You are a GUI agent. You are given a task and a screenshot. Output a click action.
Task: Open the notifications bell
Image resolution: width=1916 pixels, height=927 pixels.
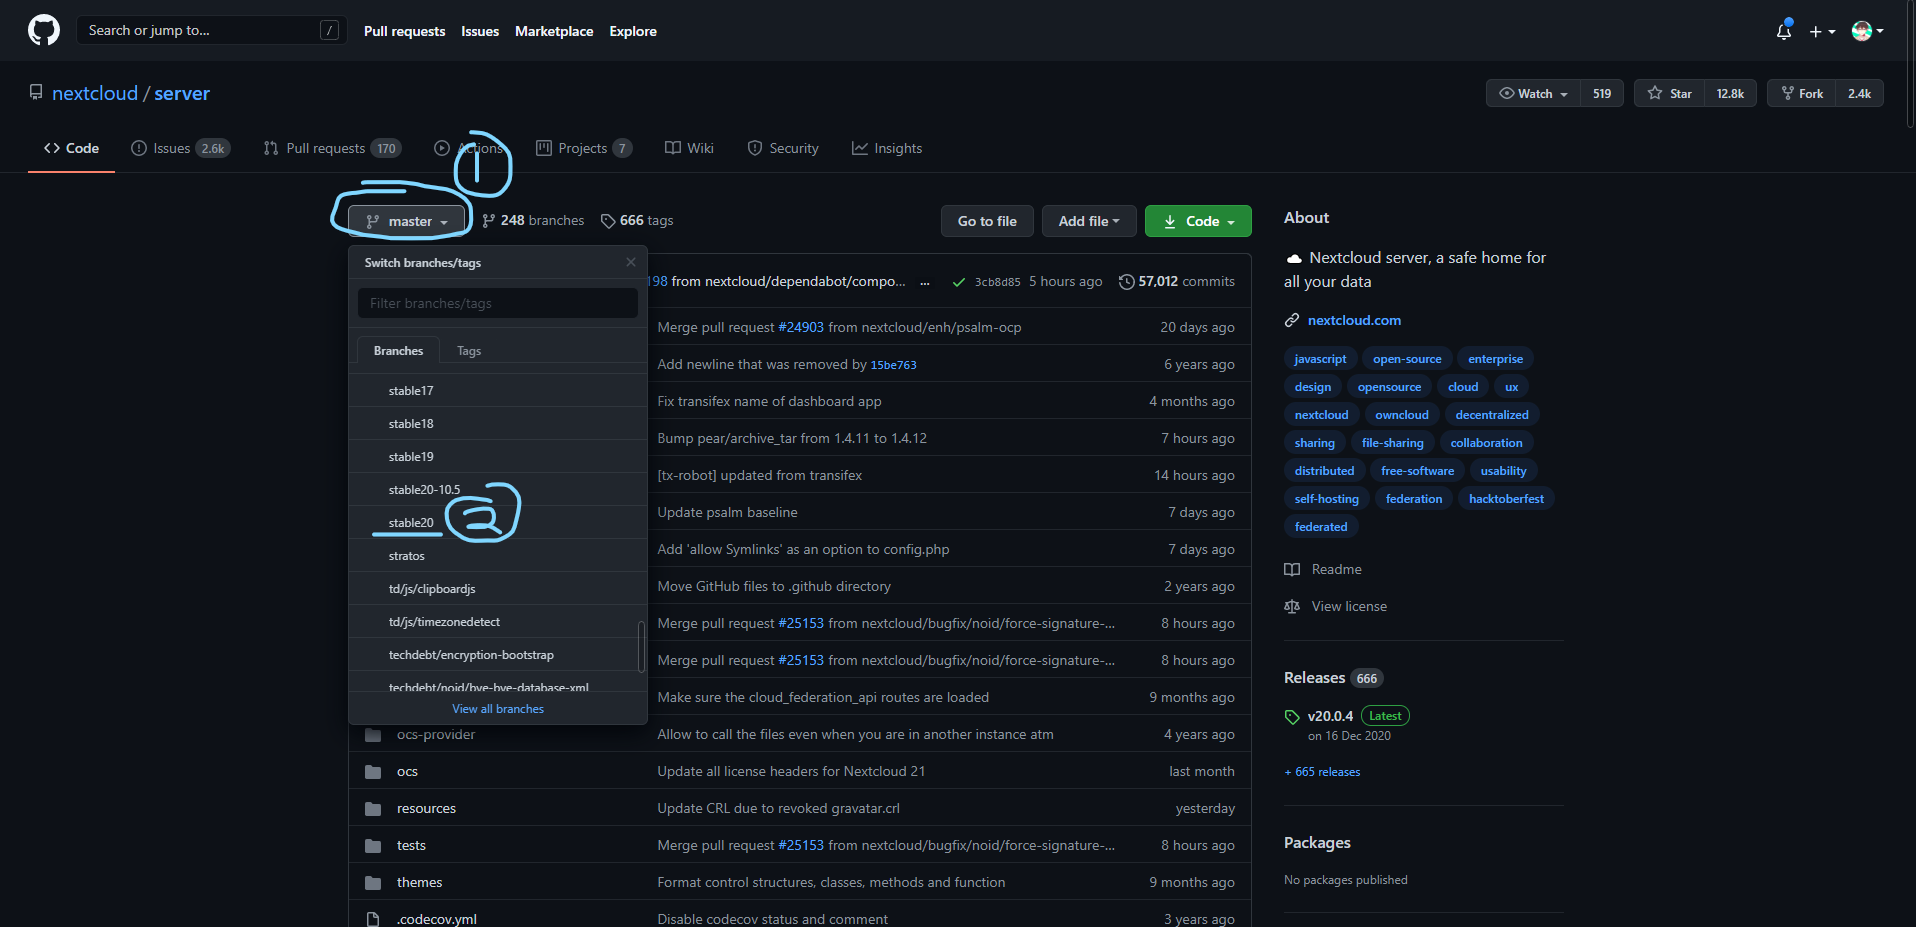point(1784,31)
